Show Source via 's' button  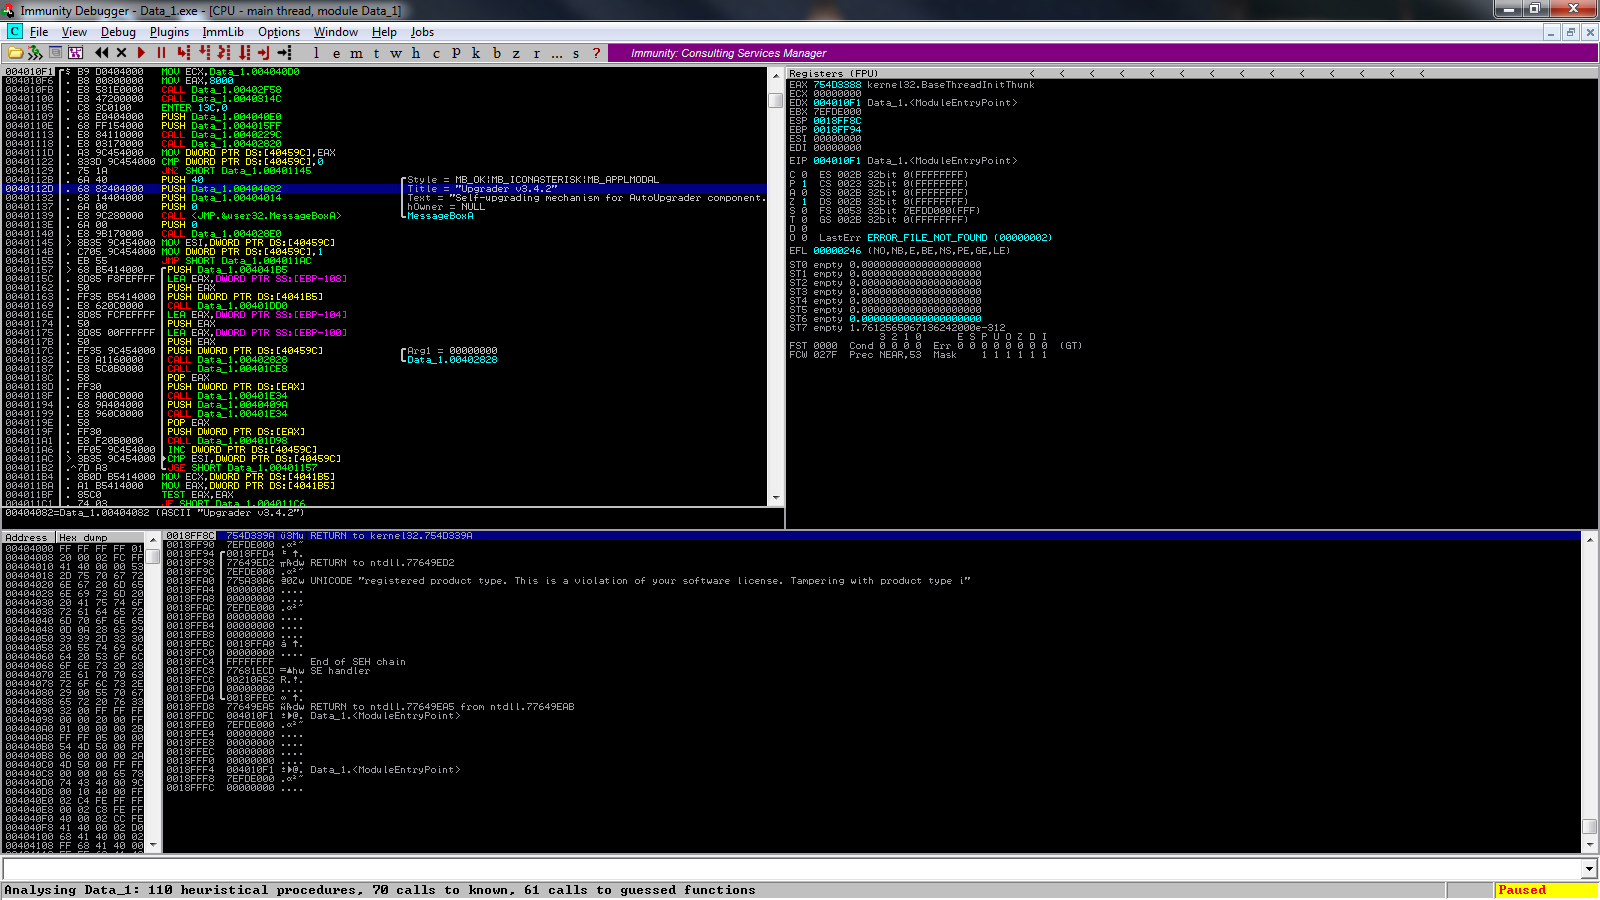point(576,53)
